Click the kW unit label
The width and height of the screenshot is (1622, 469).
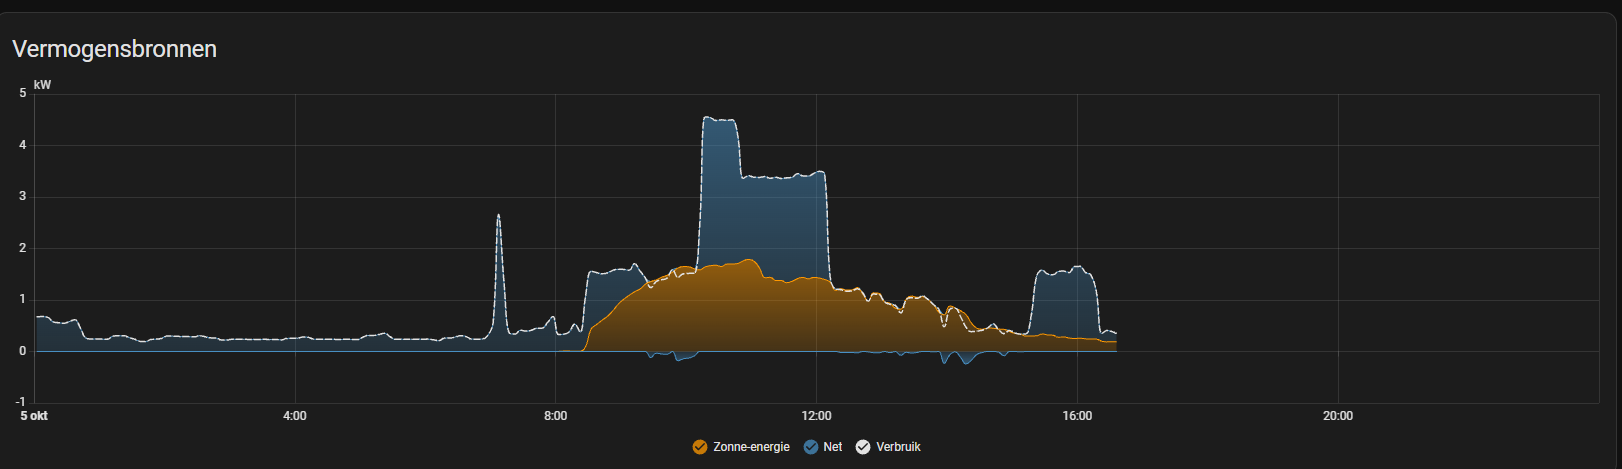[42, 85]
